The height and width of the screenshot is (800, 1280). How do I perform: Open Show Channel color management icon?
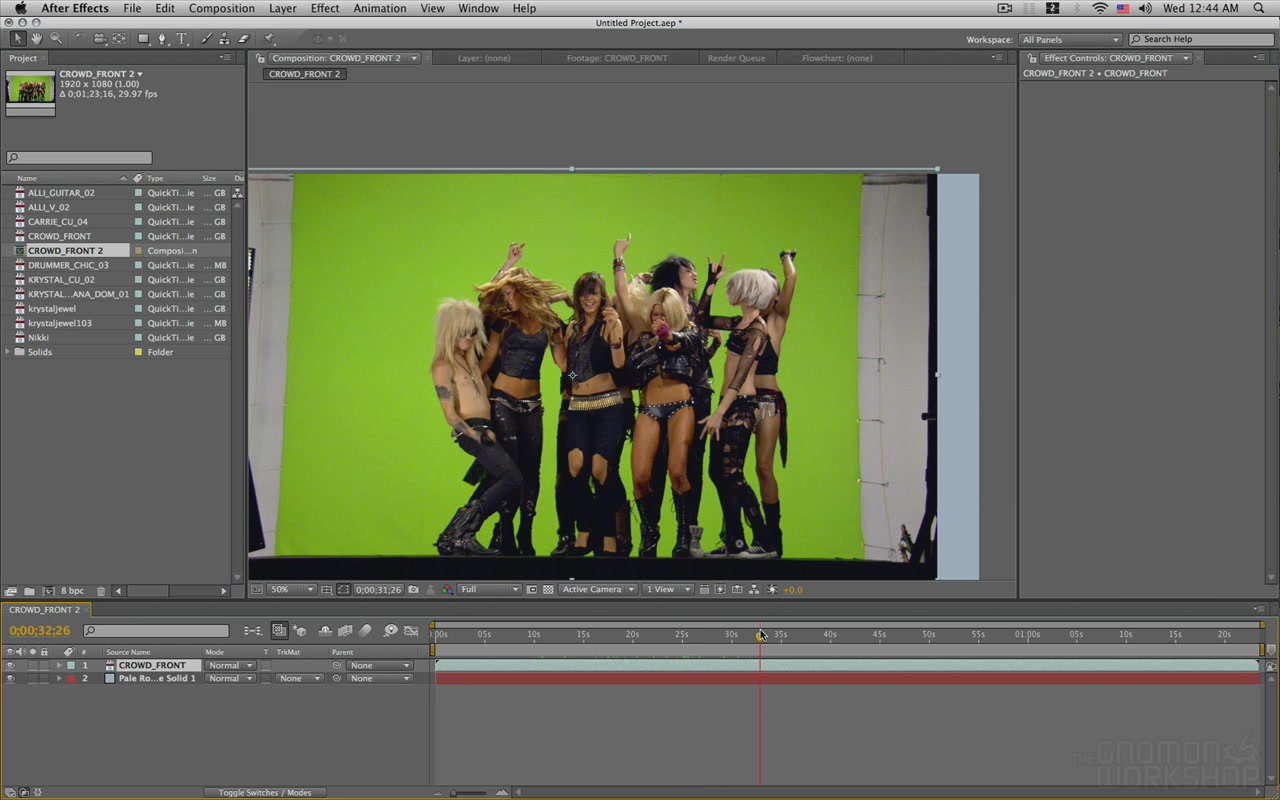coord(447,590)
